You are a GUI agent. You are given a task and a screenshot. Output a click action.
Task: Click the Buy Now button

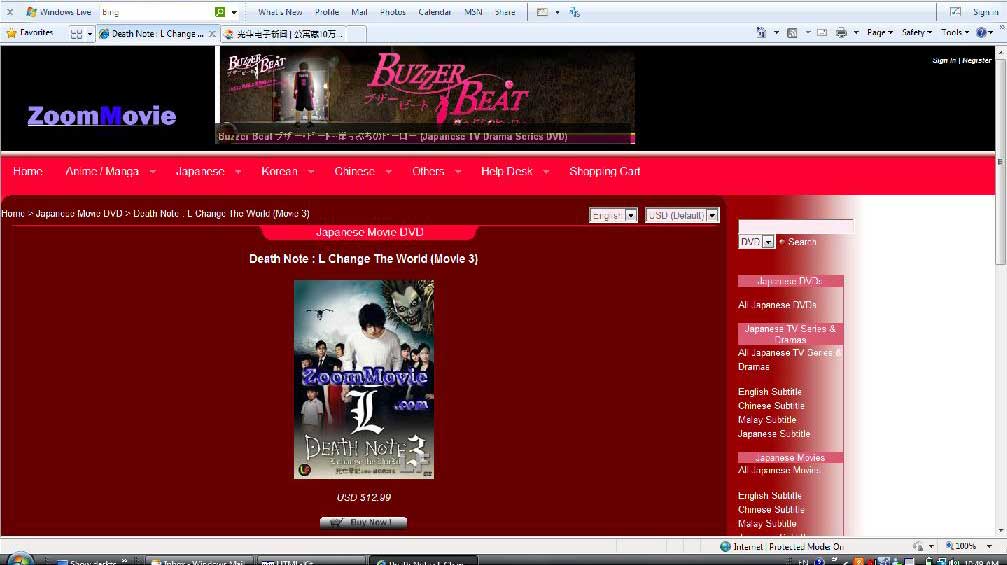pos(363,523)
